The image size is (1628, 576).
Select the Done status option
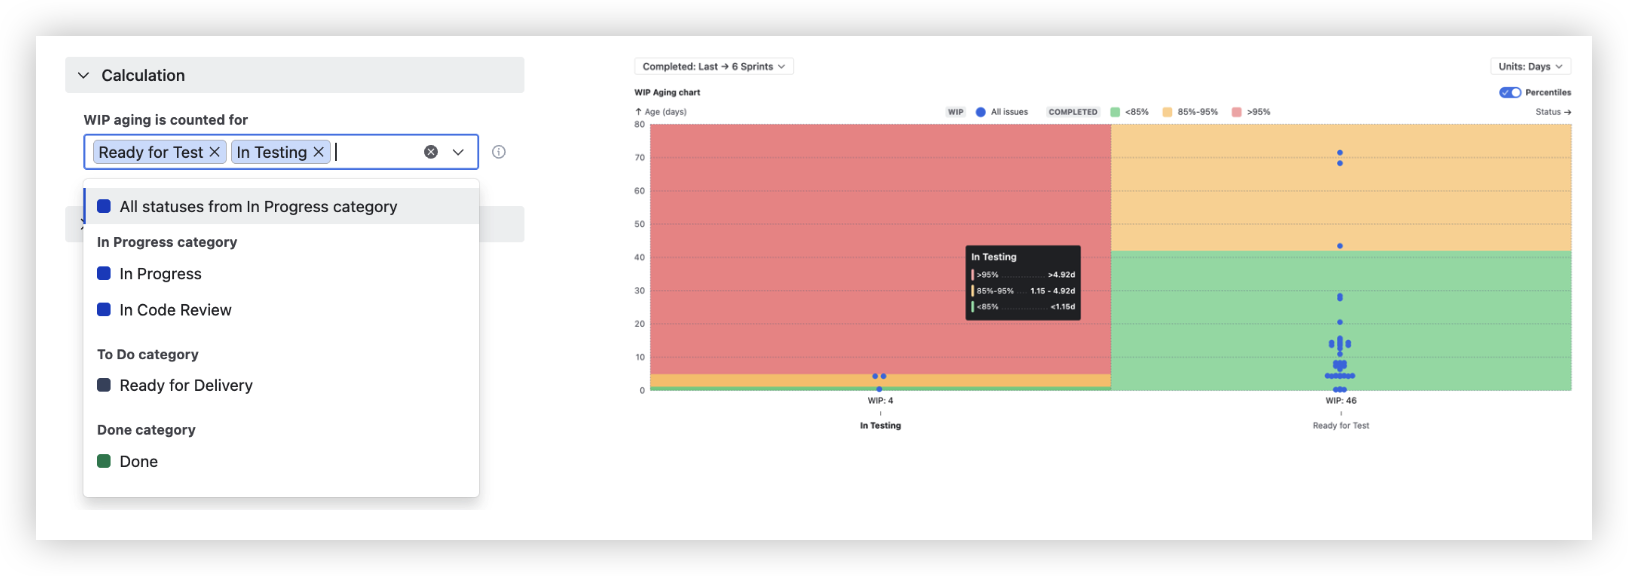pyautogui.click(x=281, y=461)
